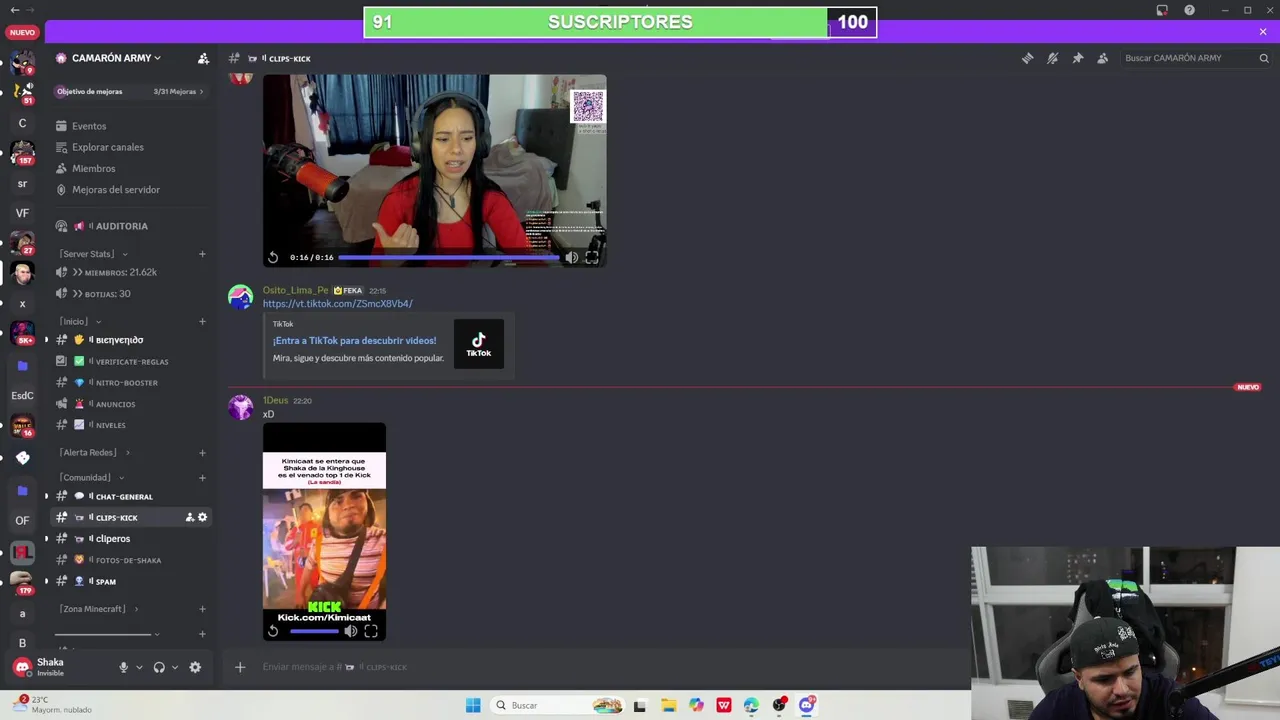This screenshot has width=1280, height=720.
Task: Fullscreen the 0:16 video
Action: point(592,257)
